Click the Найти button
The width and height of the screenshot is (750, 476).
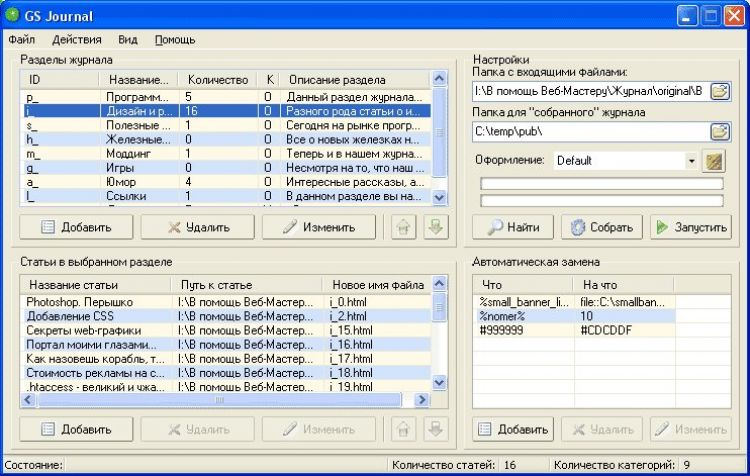[513, 227]
